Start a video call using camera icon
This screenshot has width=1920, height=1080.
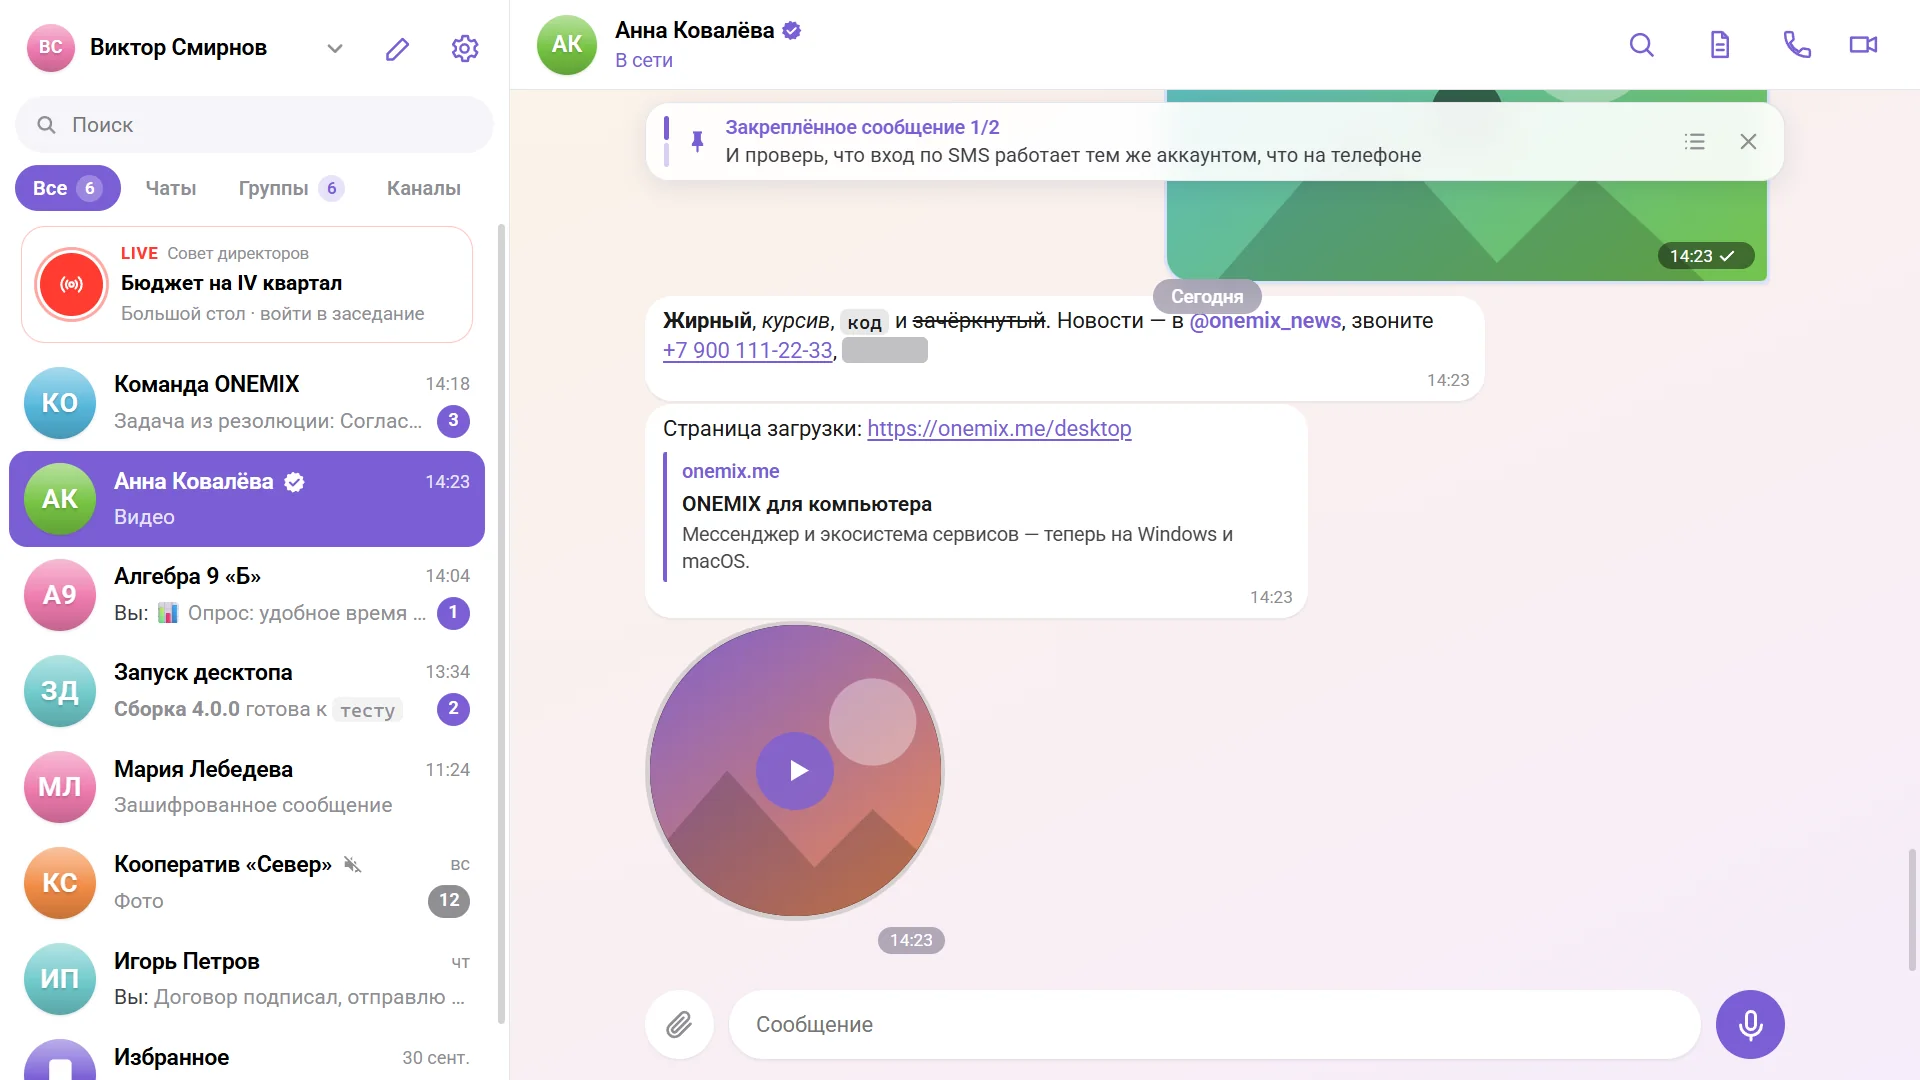pos(1863,45)
